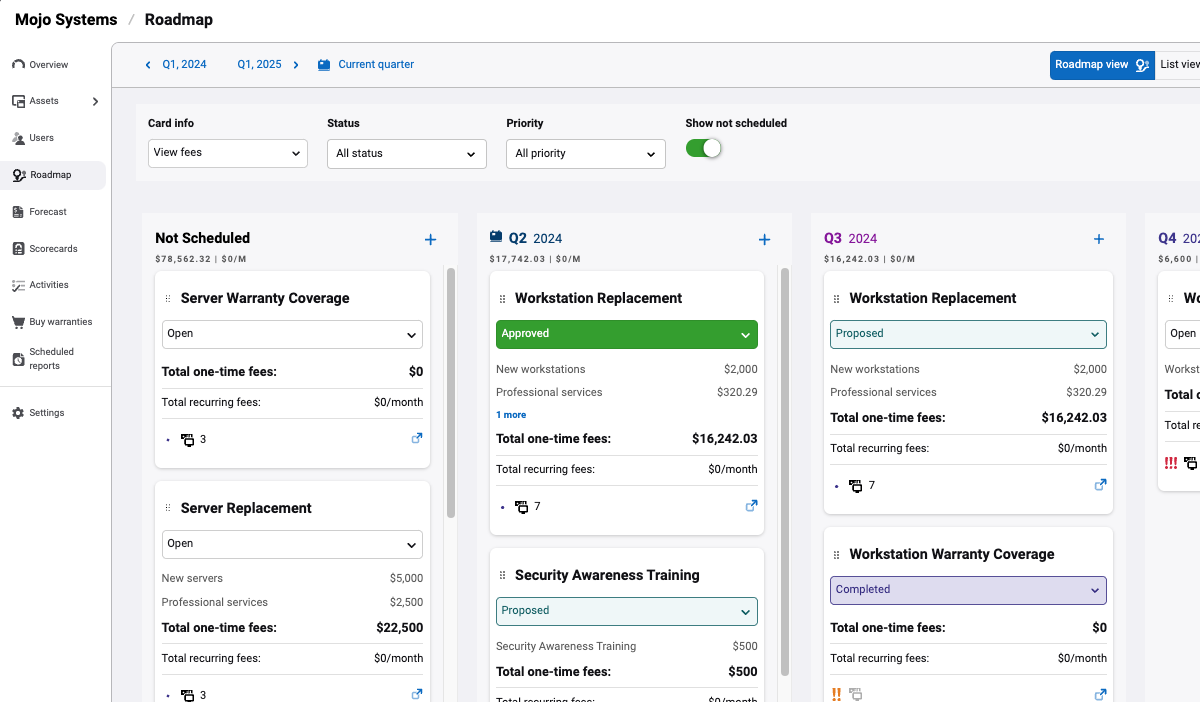Click the external link icon on Workstation Replacement Q2 card
1200x702 pixels.
click(751, 505)
